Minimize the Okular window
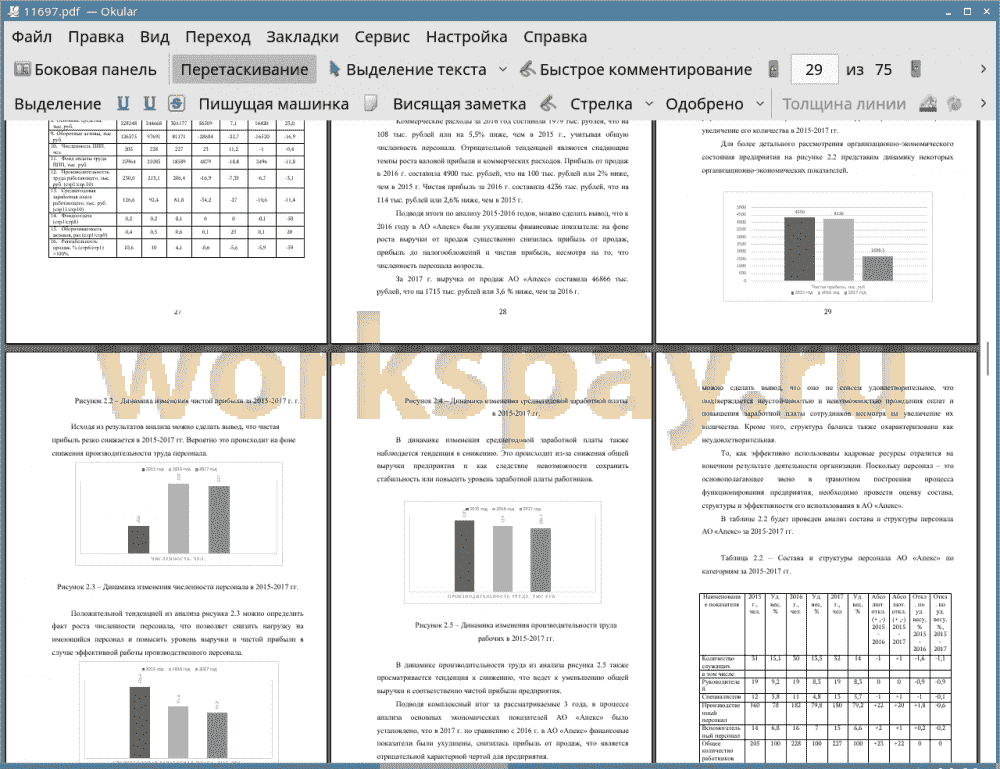The width and height of the screenshot is (1000, 769). click(949, 11)
